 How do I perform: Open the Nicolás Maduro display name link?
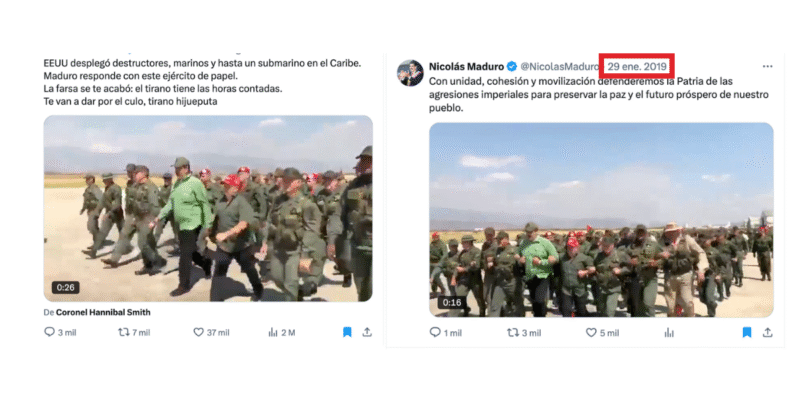pyautogui.click(x=466, y=66)
